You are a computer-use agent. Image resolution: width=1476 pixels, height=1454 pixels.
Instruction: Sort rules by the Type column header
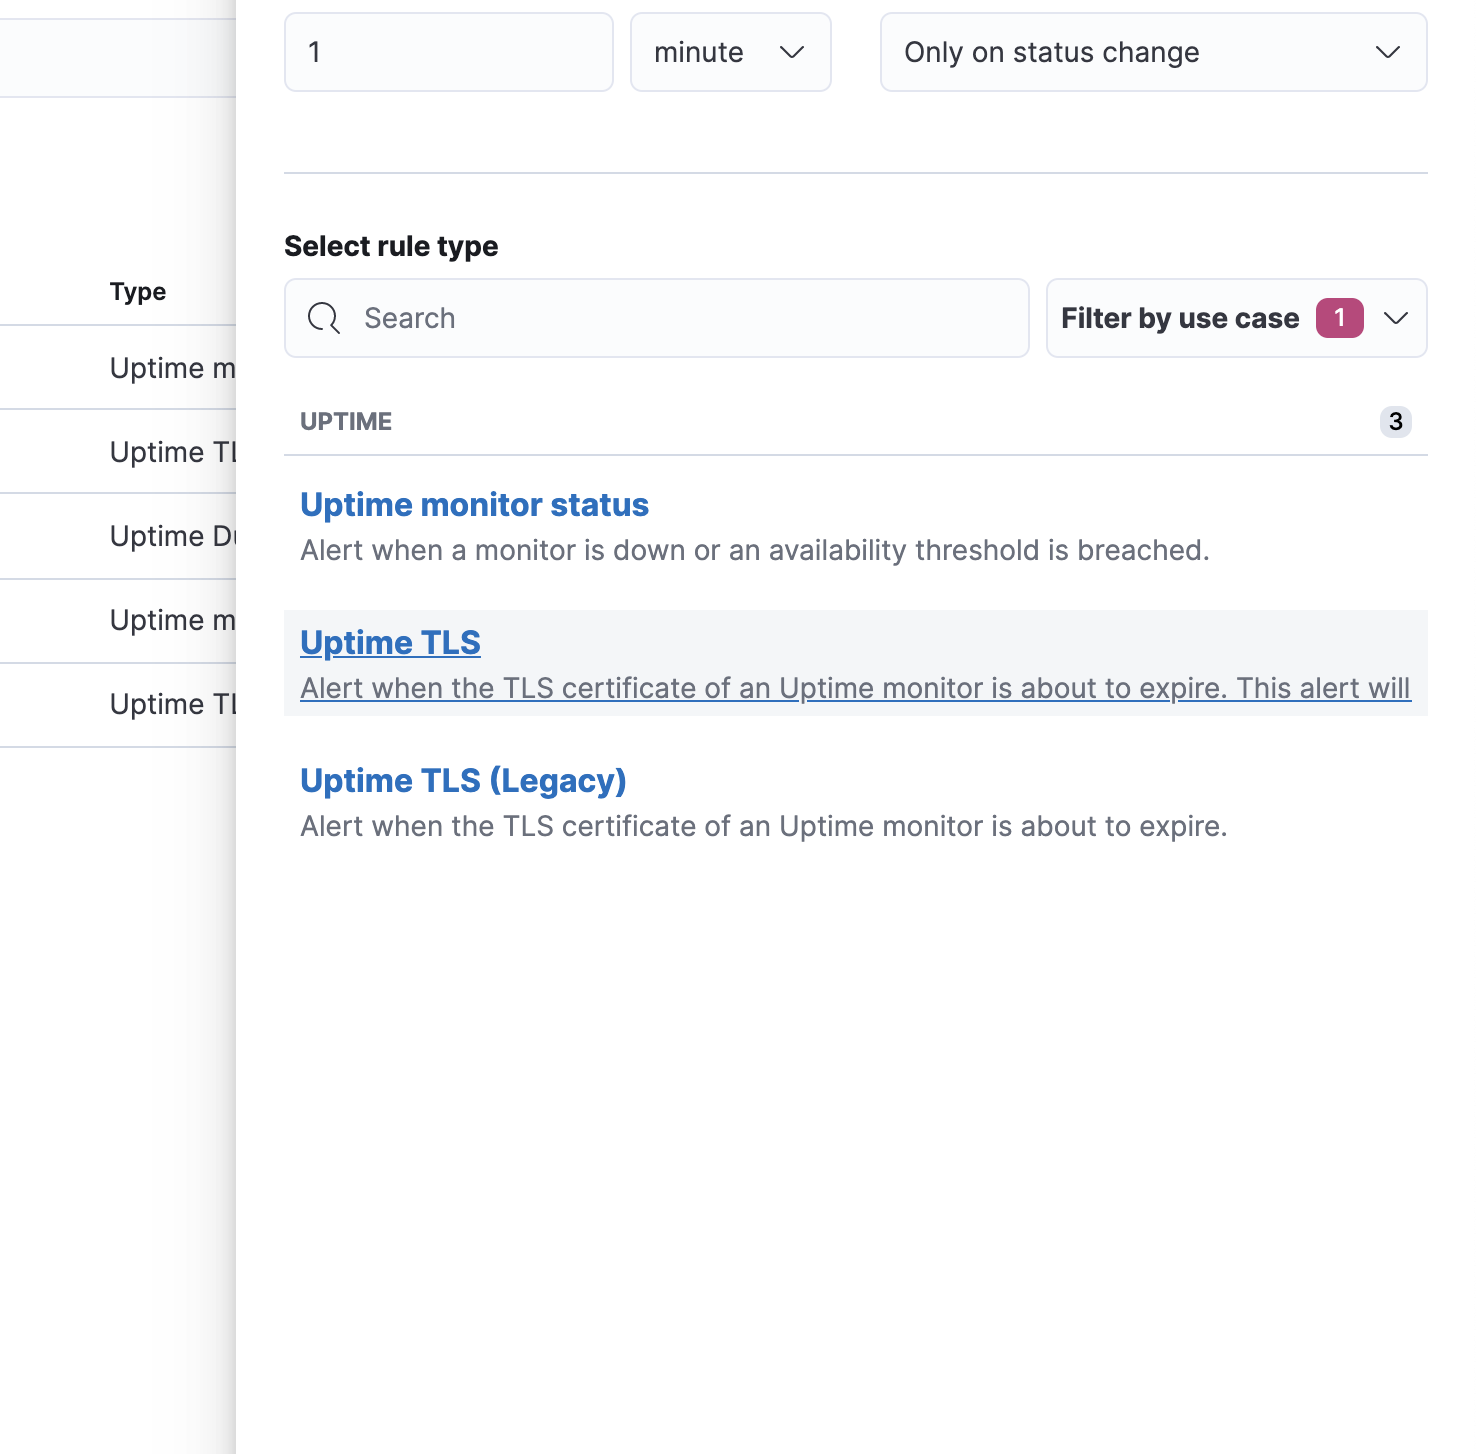point(137,291)
